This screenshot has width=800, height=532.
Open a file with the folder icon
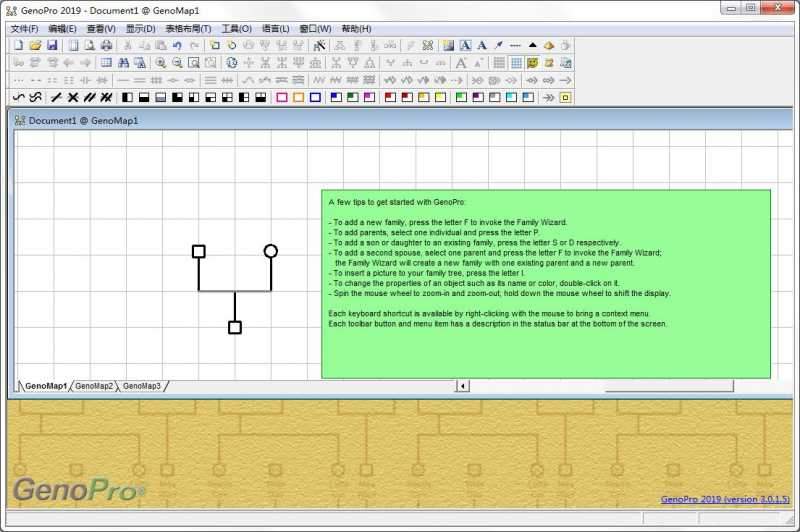[x=35, y=45]
